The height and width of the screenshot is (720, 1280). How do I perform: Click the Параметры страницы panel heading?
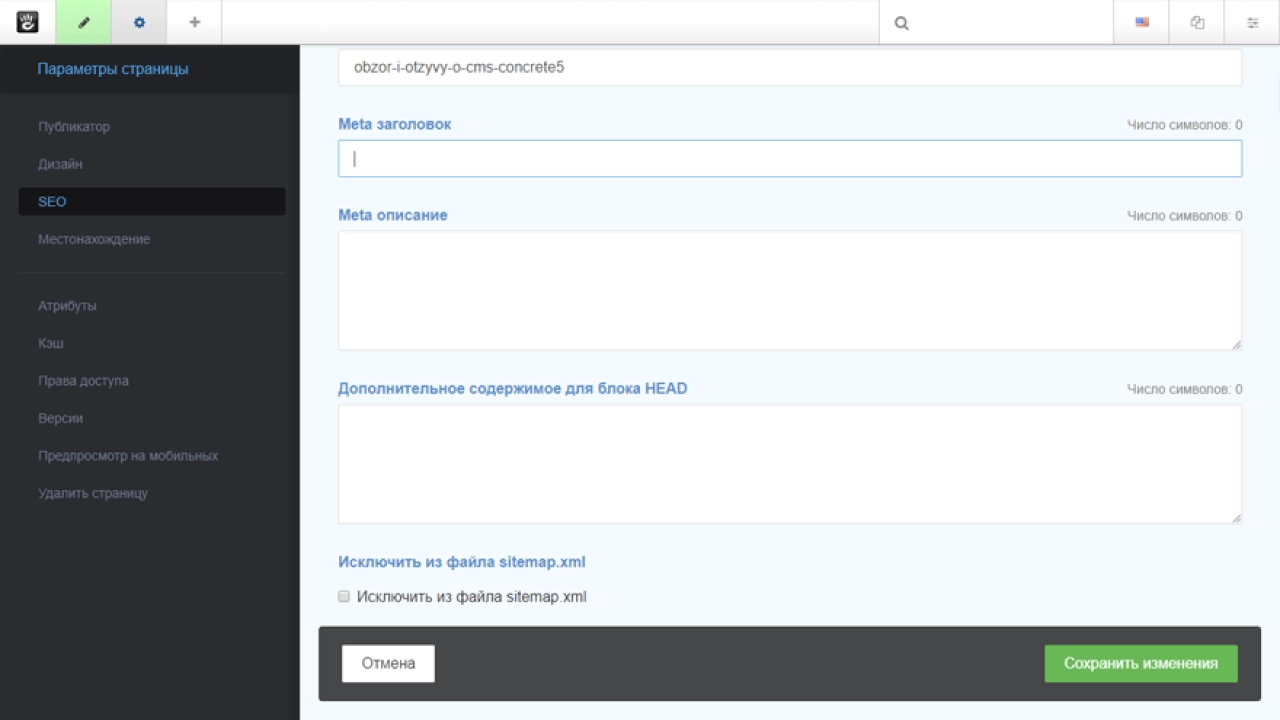(x=113, y=69)
